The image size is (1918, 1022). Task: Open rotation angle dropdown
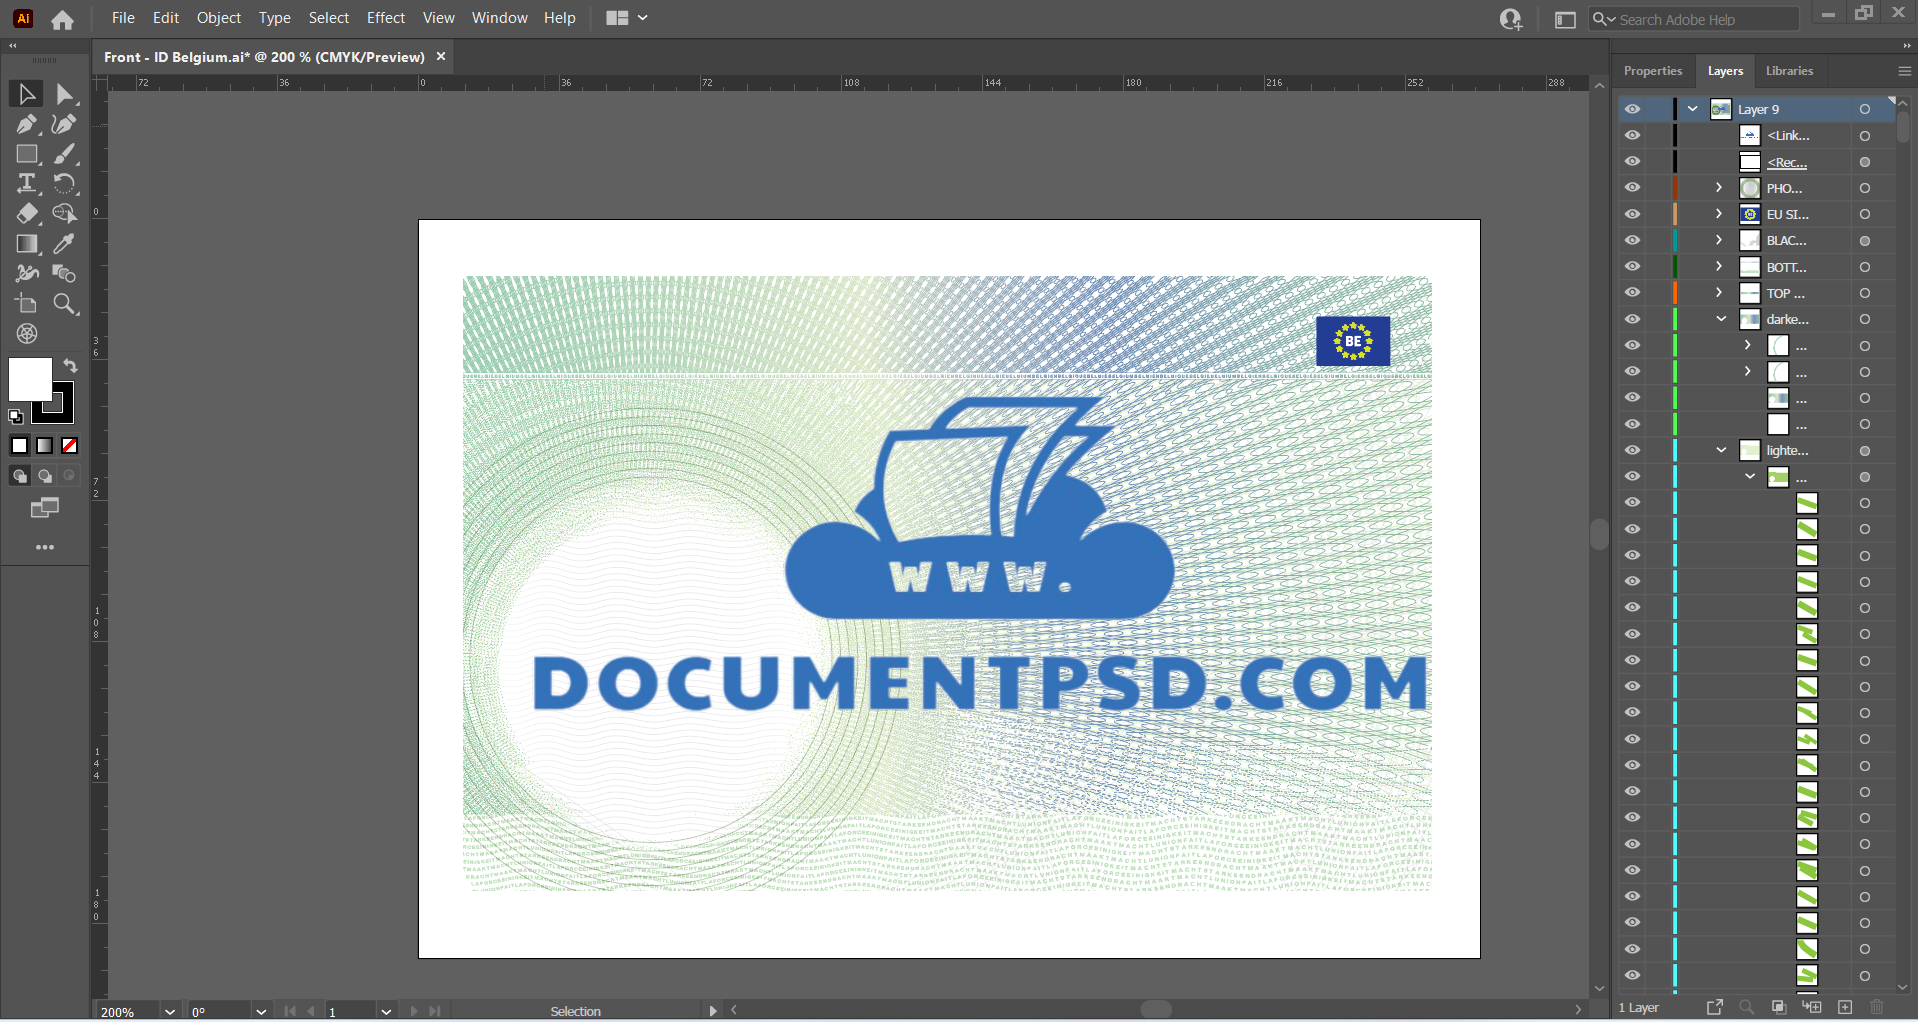(261, 1012)
